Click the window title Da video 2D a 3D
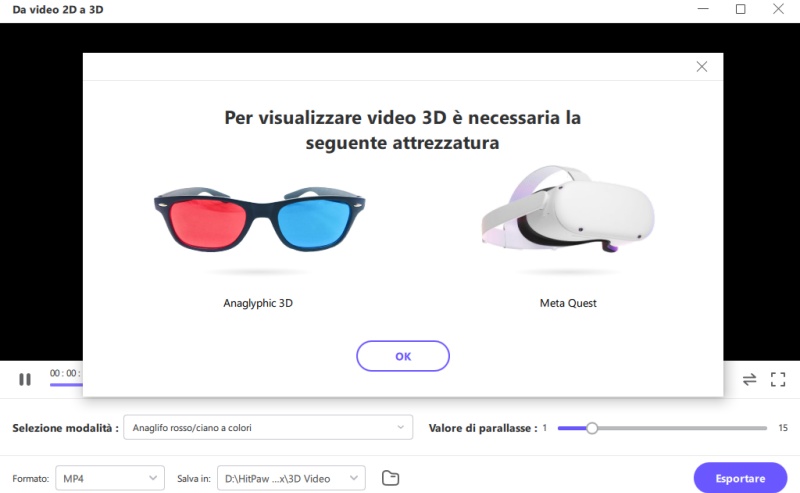800x493 pixels. (58, 10)
